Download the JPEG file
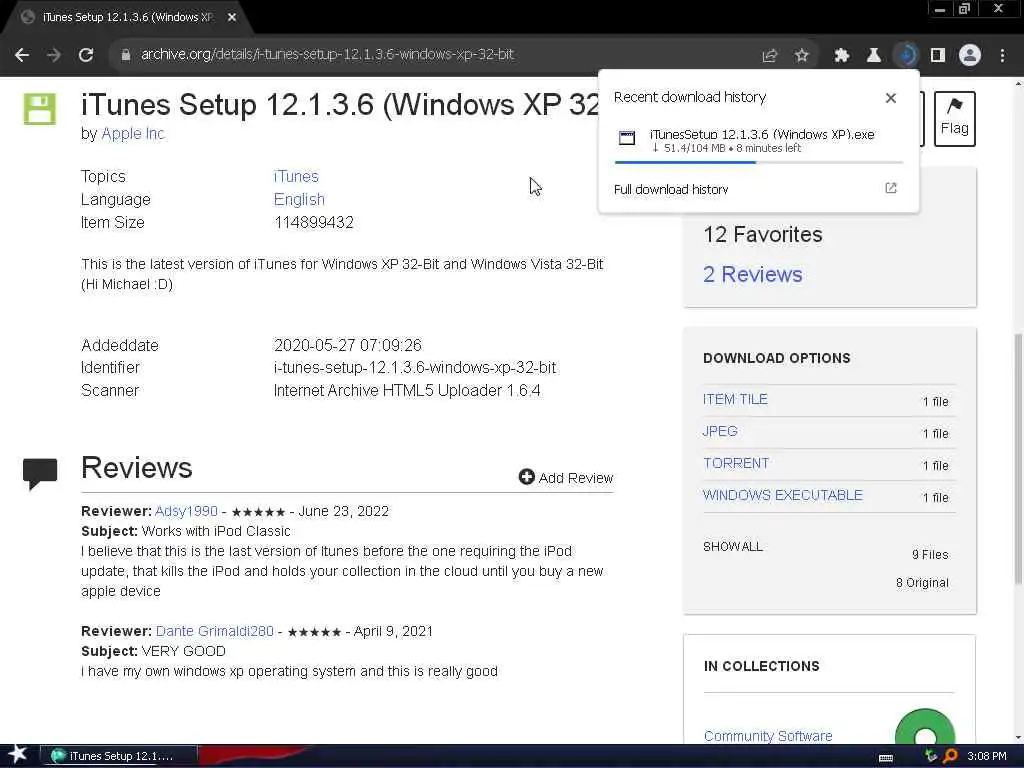The image size is (1024, 768). (720, 432)
